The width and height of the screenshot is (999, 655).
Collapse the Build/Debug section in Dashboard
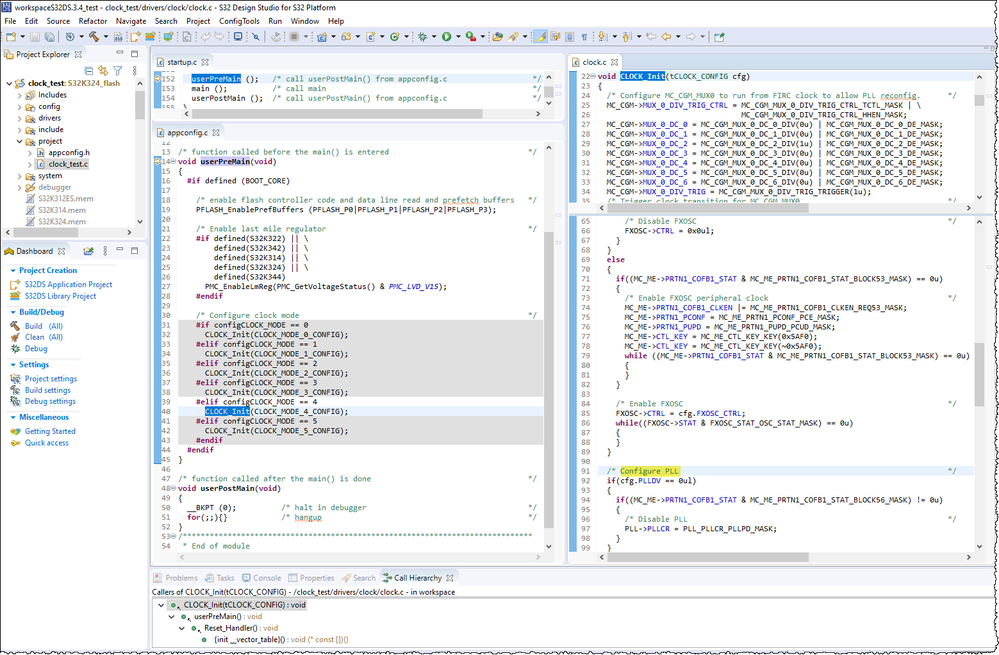[x=13, y=312]
